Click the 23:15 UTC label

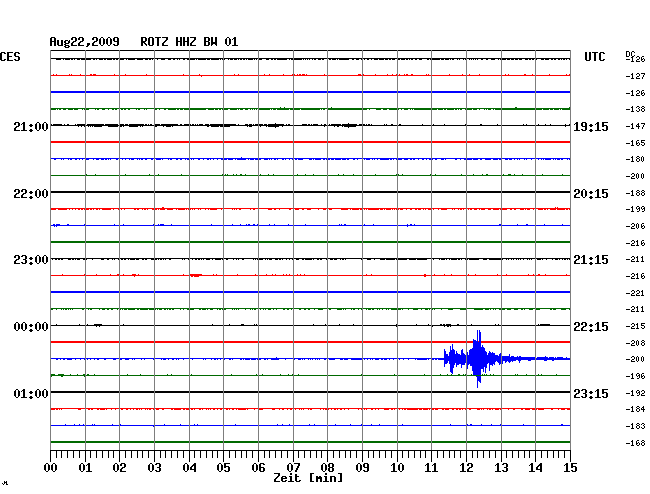coord(591,393)
